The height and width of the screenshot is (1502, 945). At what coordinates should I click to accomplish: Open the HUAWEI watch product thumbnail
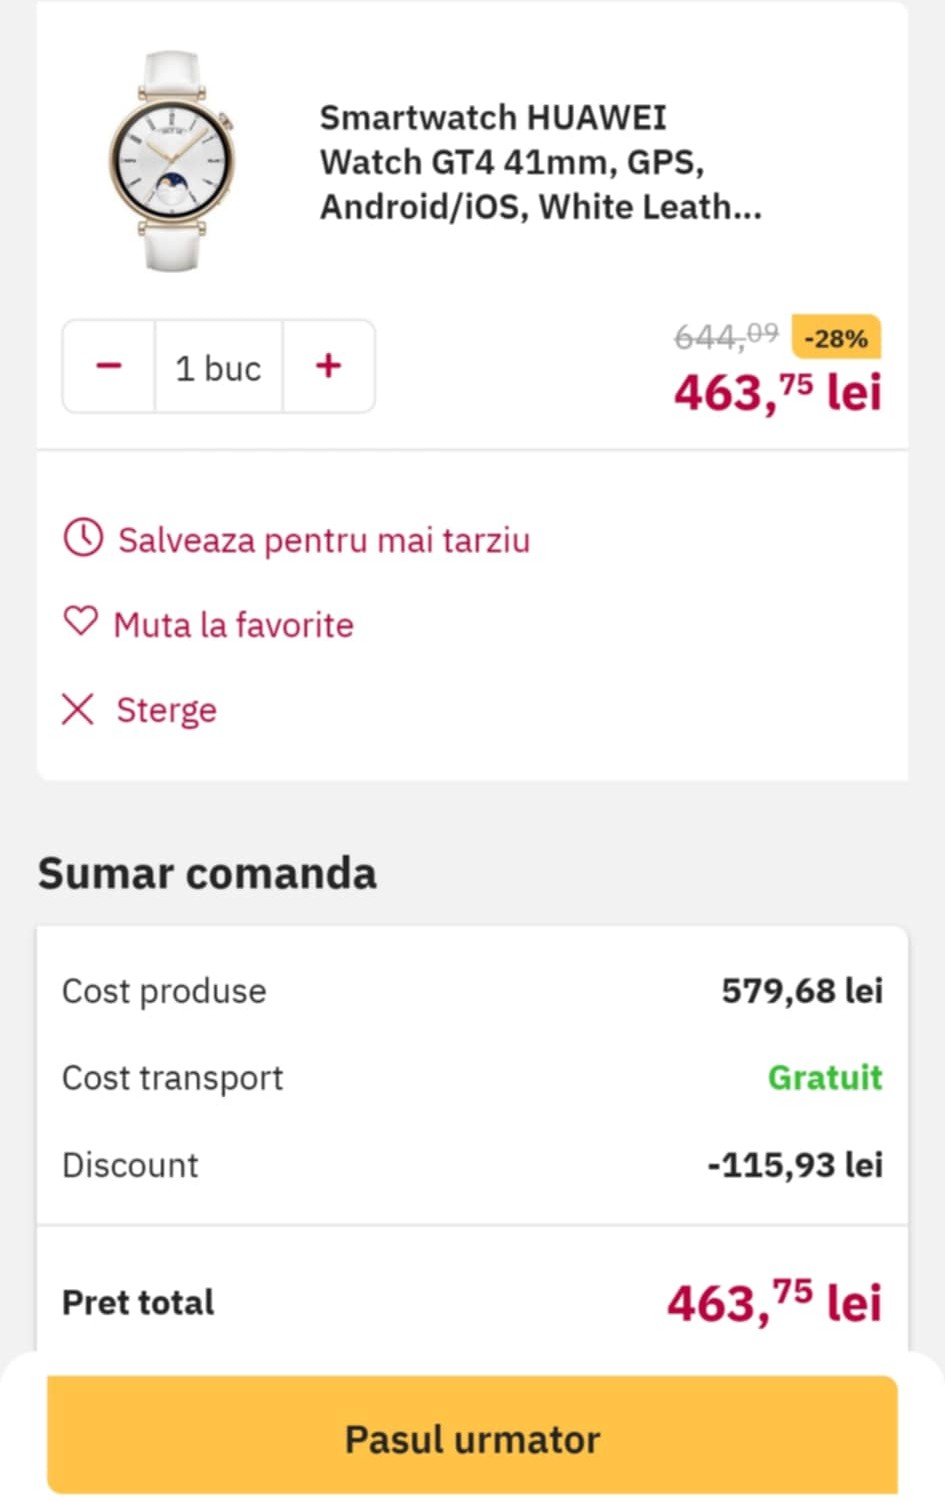click(x=172, y=161)
